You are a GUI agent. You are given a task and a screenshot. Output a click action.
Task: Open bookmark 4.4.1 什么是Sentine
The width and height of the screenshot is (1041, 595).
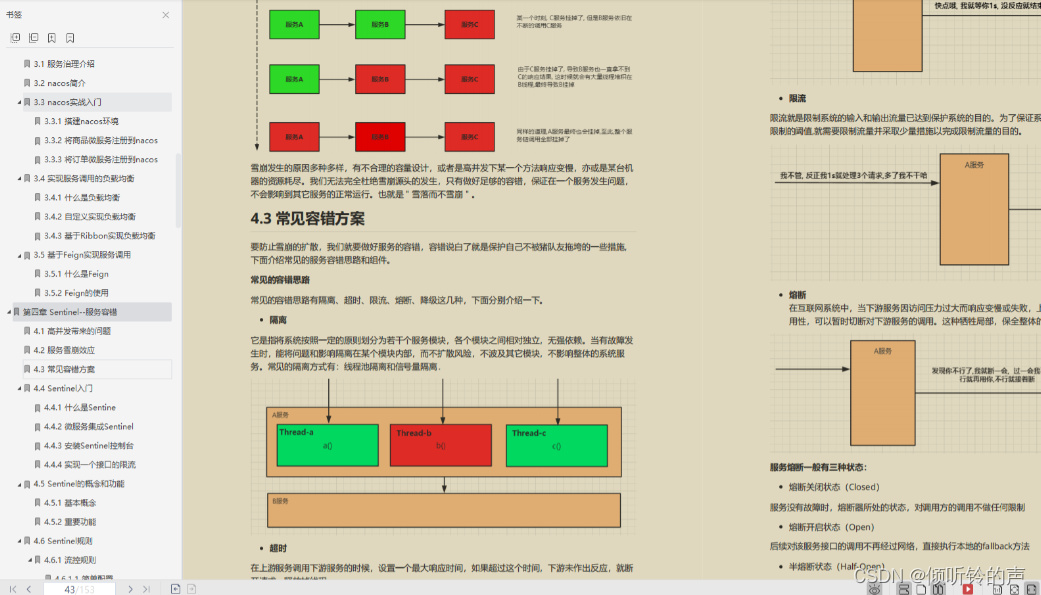[80, 408]
